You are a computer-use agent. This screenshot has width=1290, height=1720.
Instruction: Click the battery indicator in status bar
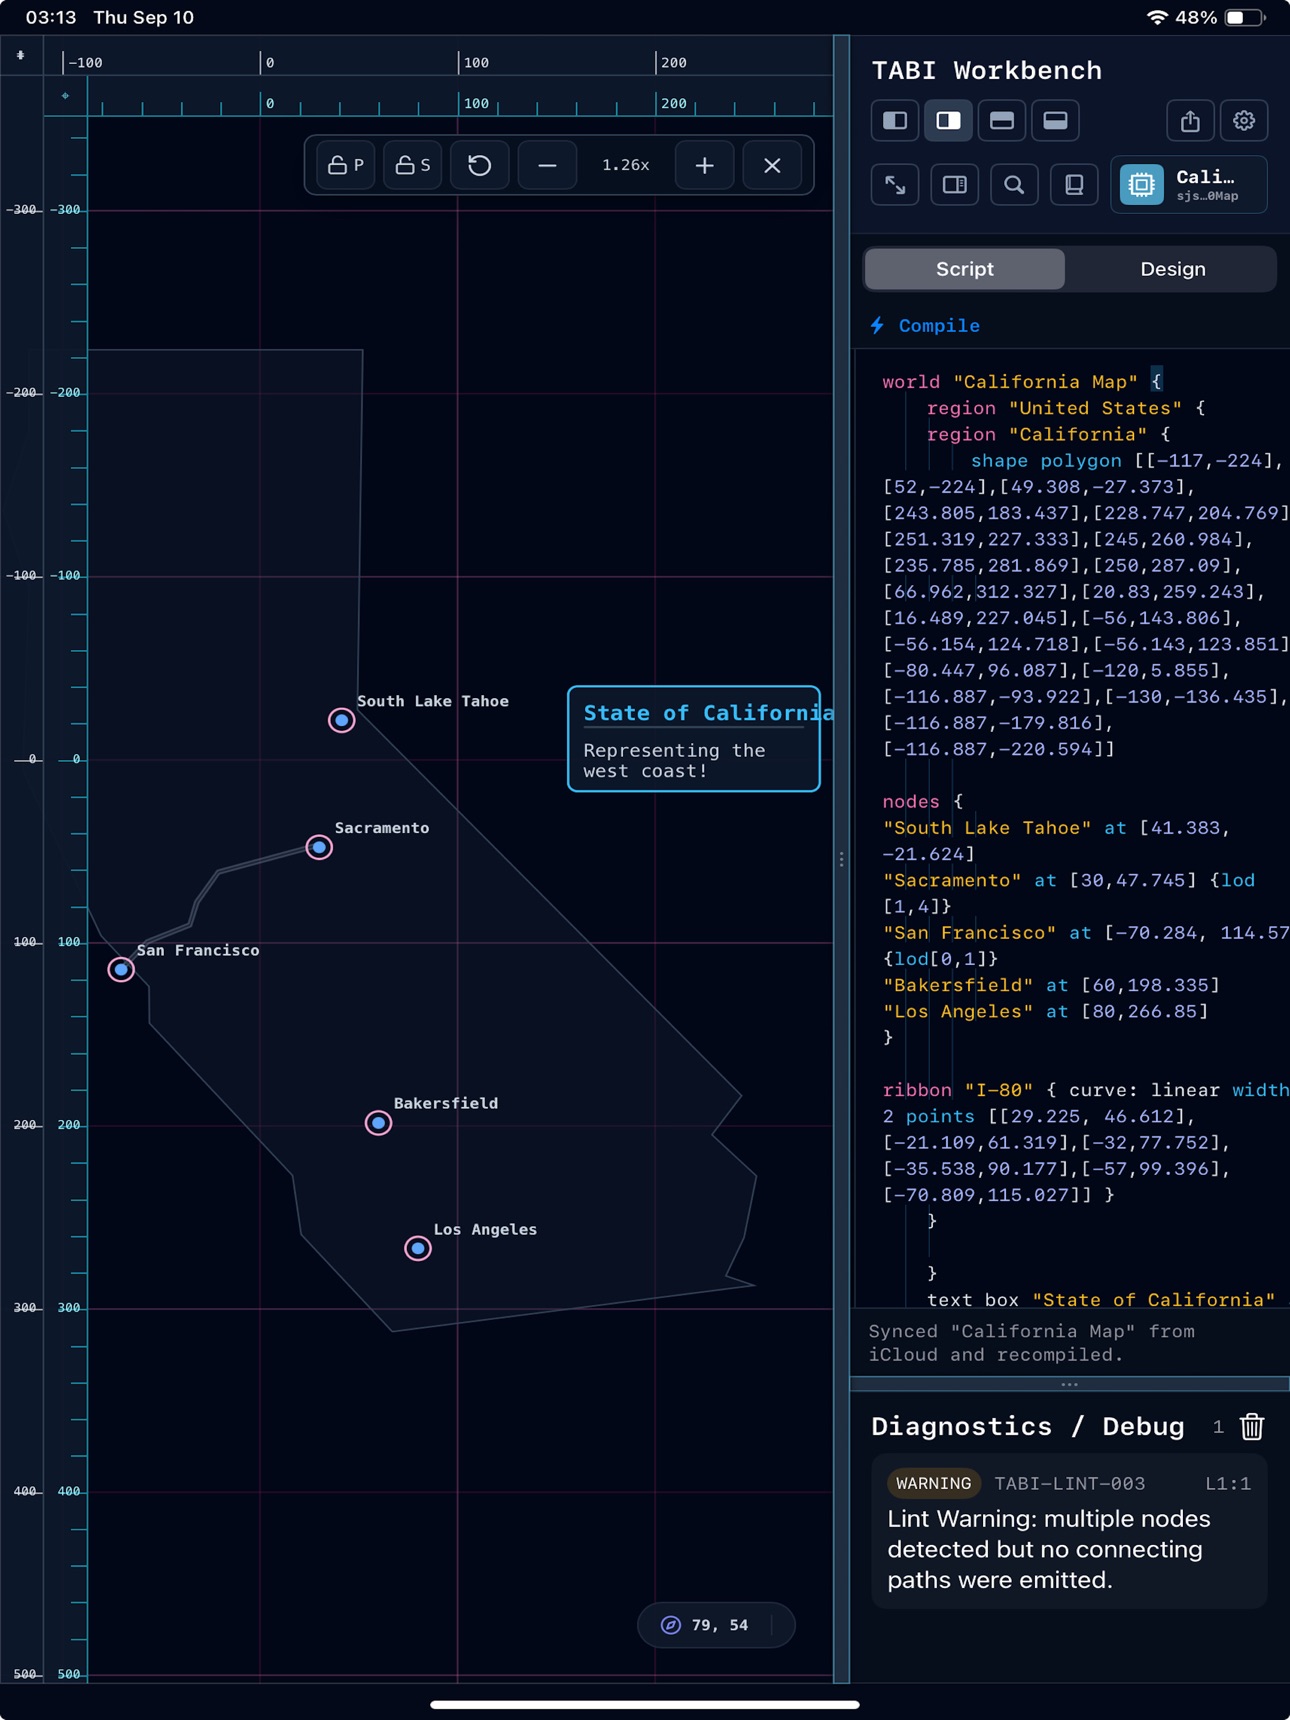click(1245, 18)
